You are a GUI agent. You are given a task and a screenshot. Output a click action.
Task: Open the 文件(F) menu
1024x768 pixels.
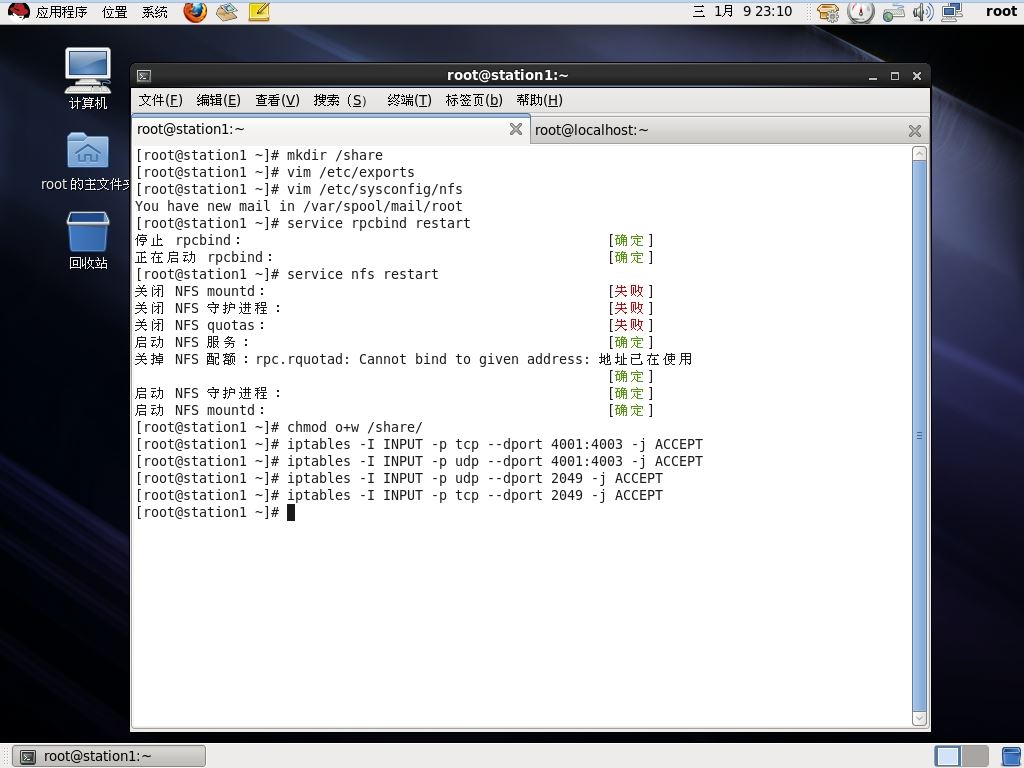[160, 100]
